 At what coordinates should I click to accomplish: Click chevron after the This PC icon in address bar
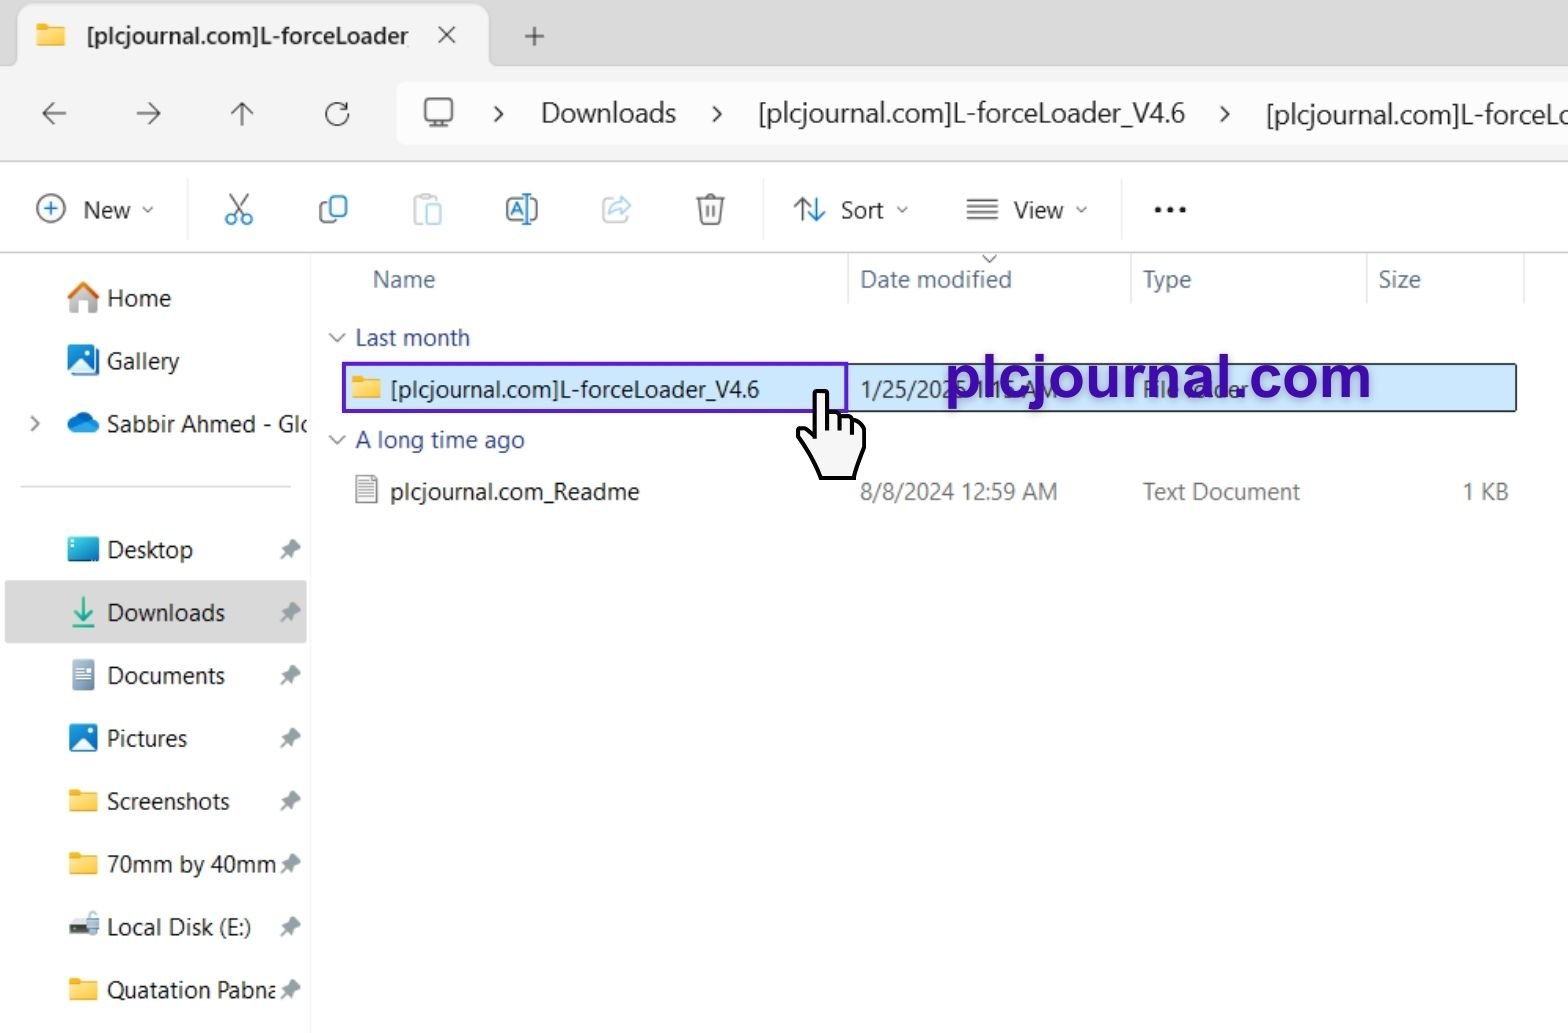tap(498, 114)
